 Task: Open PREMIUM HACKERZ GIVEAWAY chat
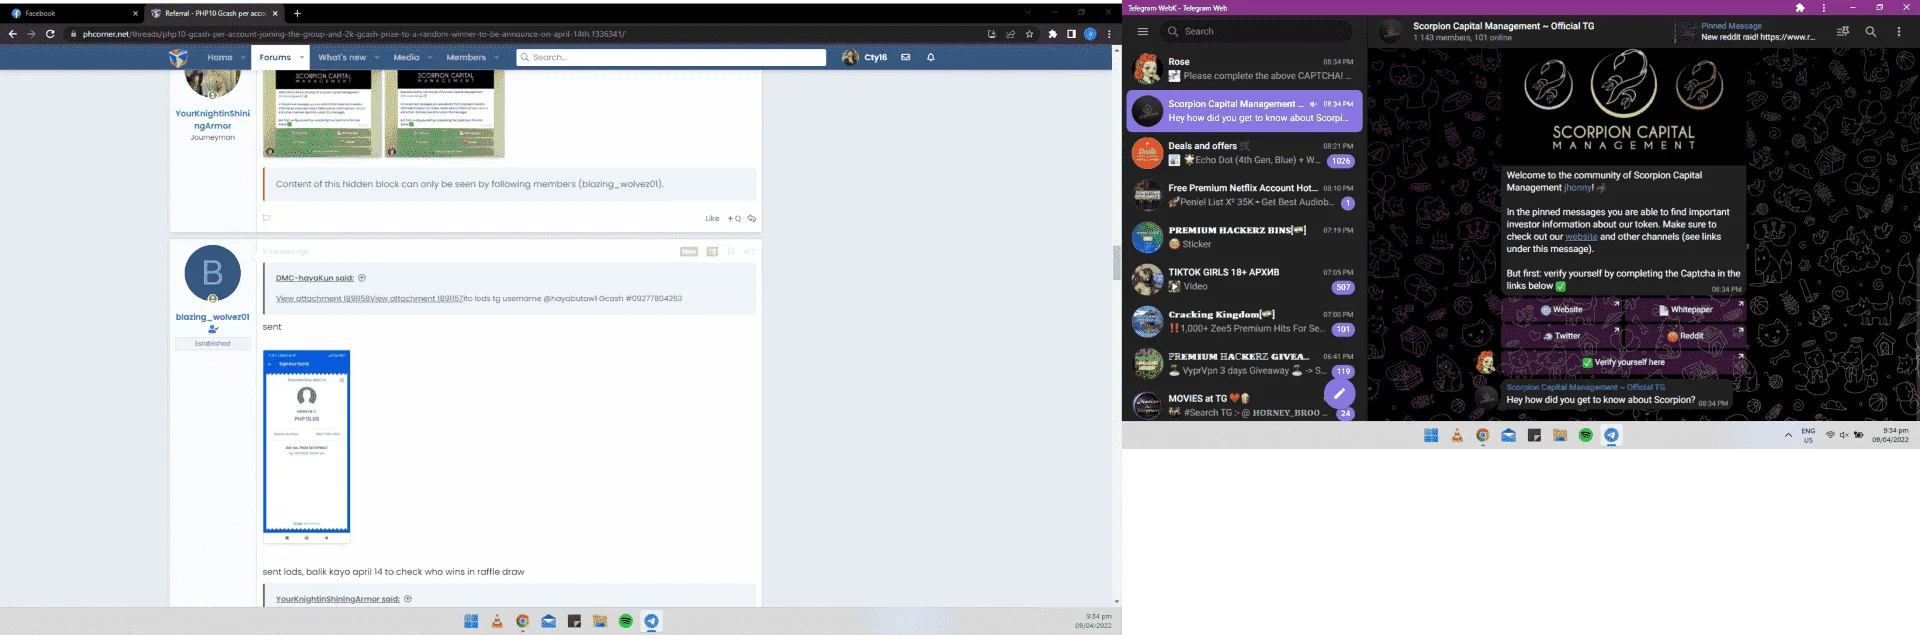[x=1244, y=363]
